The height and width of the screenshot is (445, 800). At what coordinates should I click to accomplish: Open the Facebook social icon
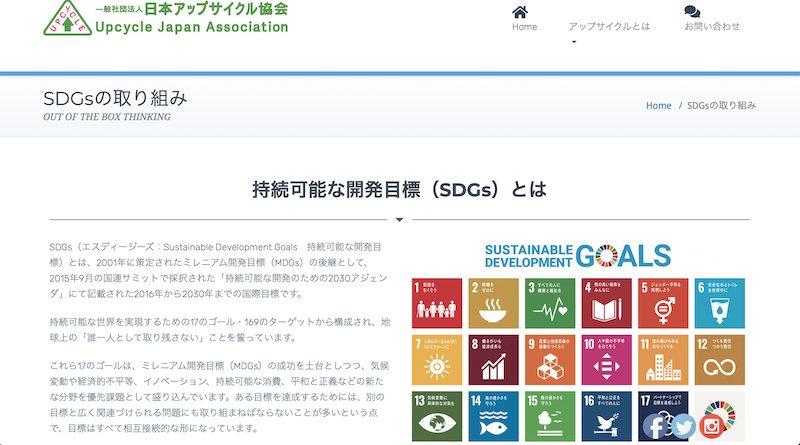657,425
